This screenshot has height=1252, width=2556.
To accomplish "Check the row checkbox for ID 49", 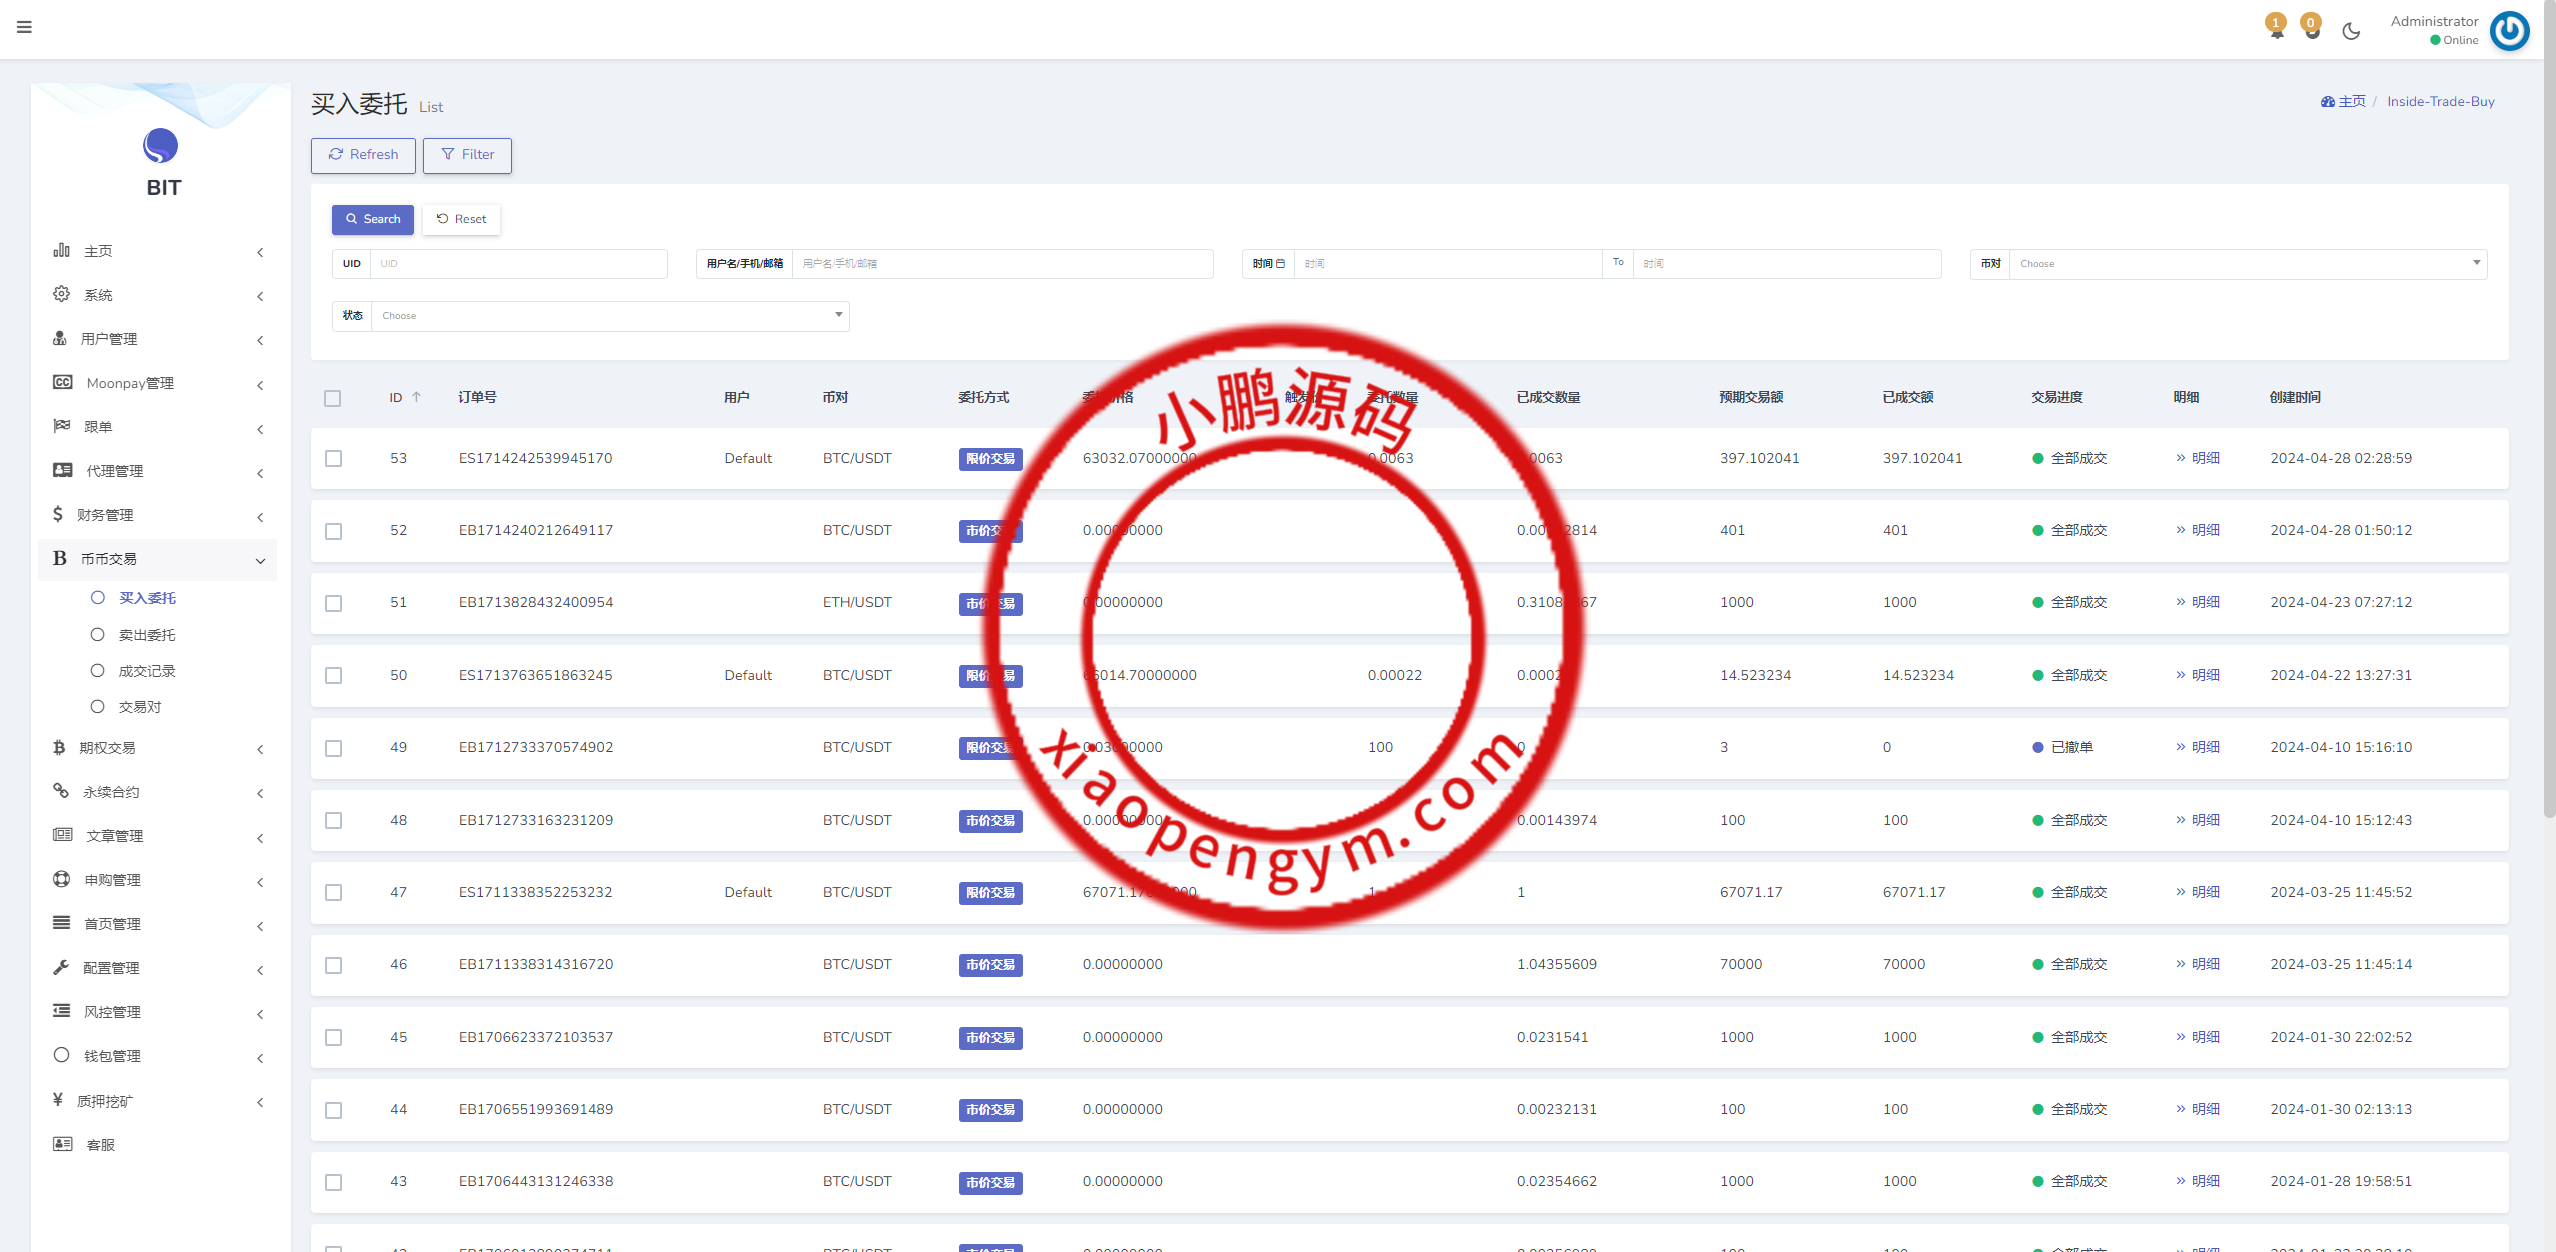I will [x=333, y=748].
